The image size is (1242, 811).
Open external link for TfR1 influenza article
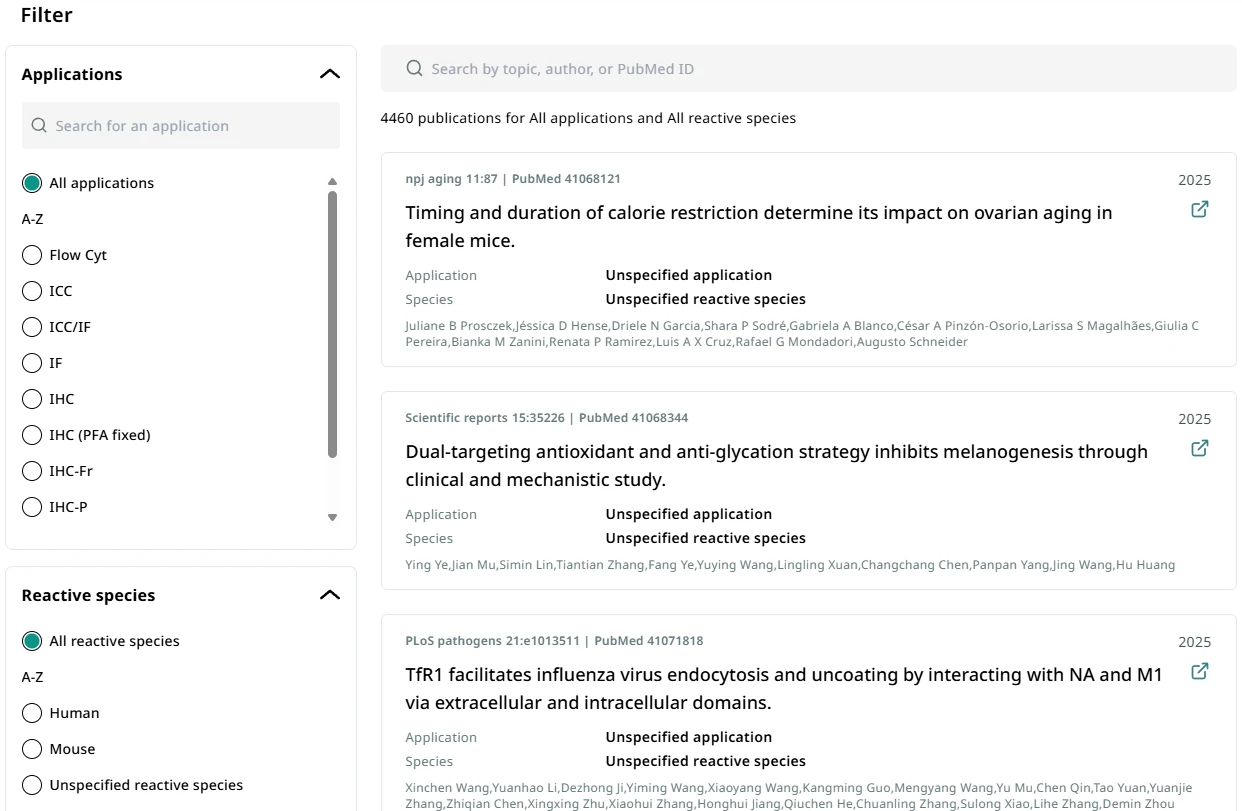[1199, 671]
